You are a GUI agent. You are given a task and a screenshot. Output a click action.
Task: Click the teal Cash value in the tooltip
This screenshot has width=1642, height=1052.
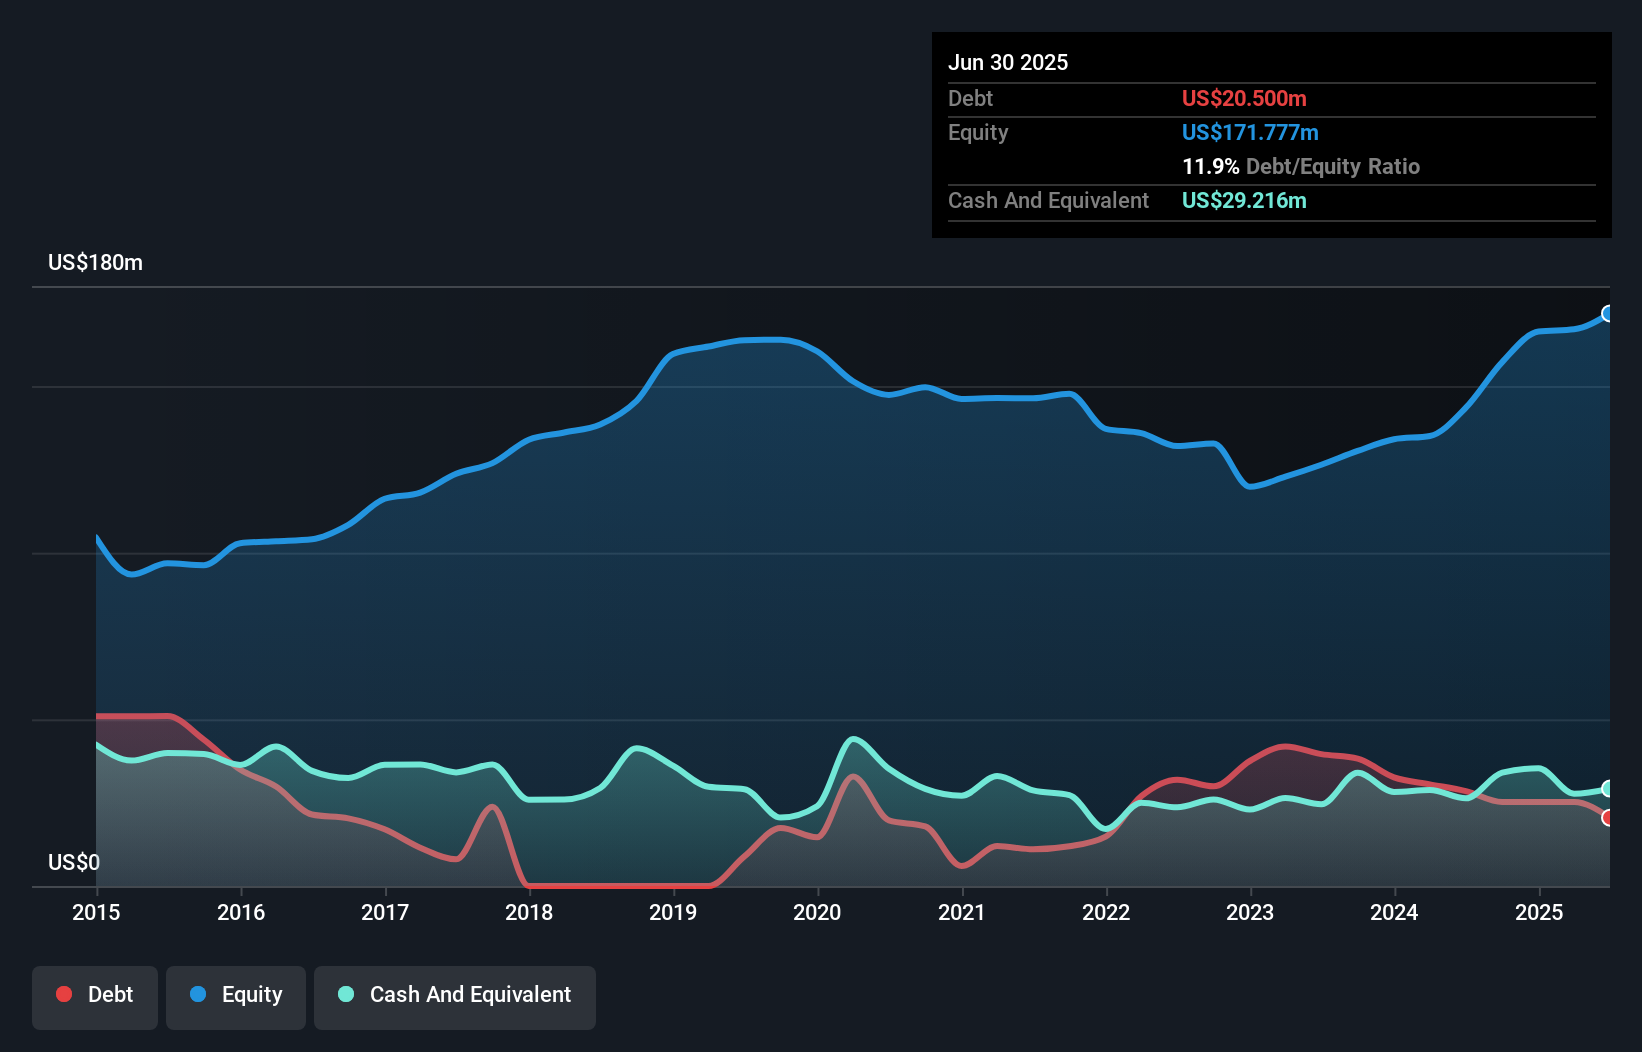[x=1243, y=200]
